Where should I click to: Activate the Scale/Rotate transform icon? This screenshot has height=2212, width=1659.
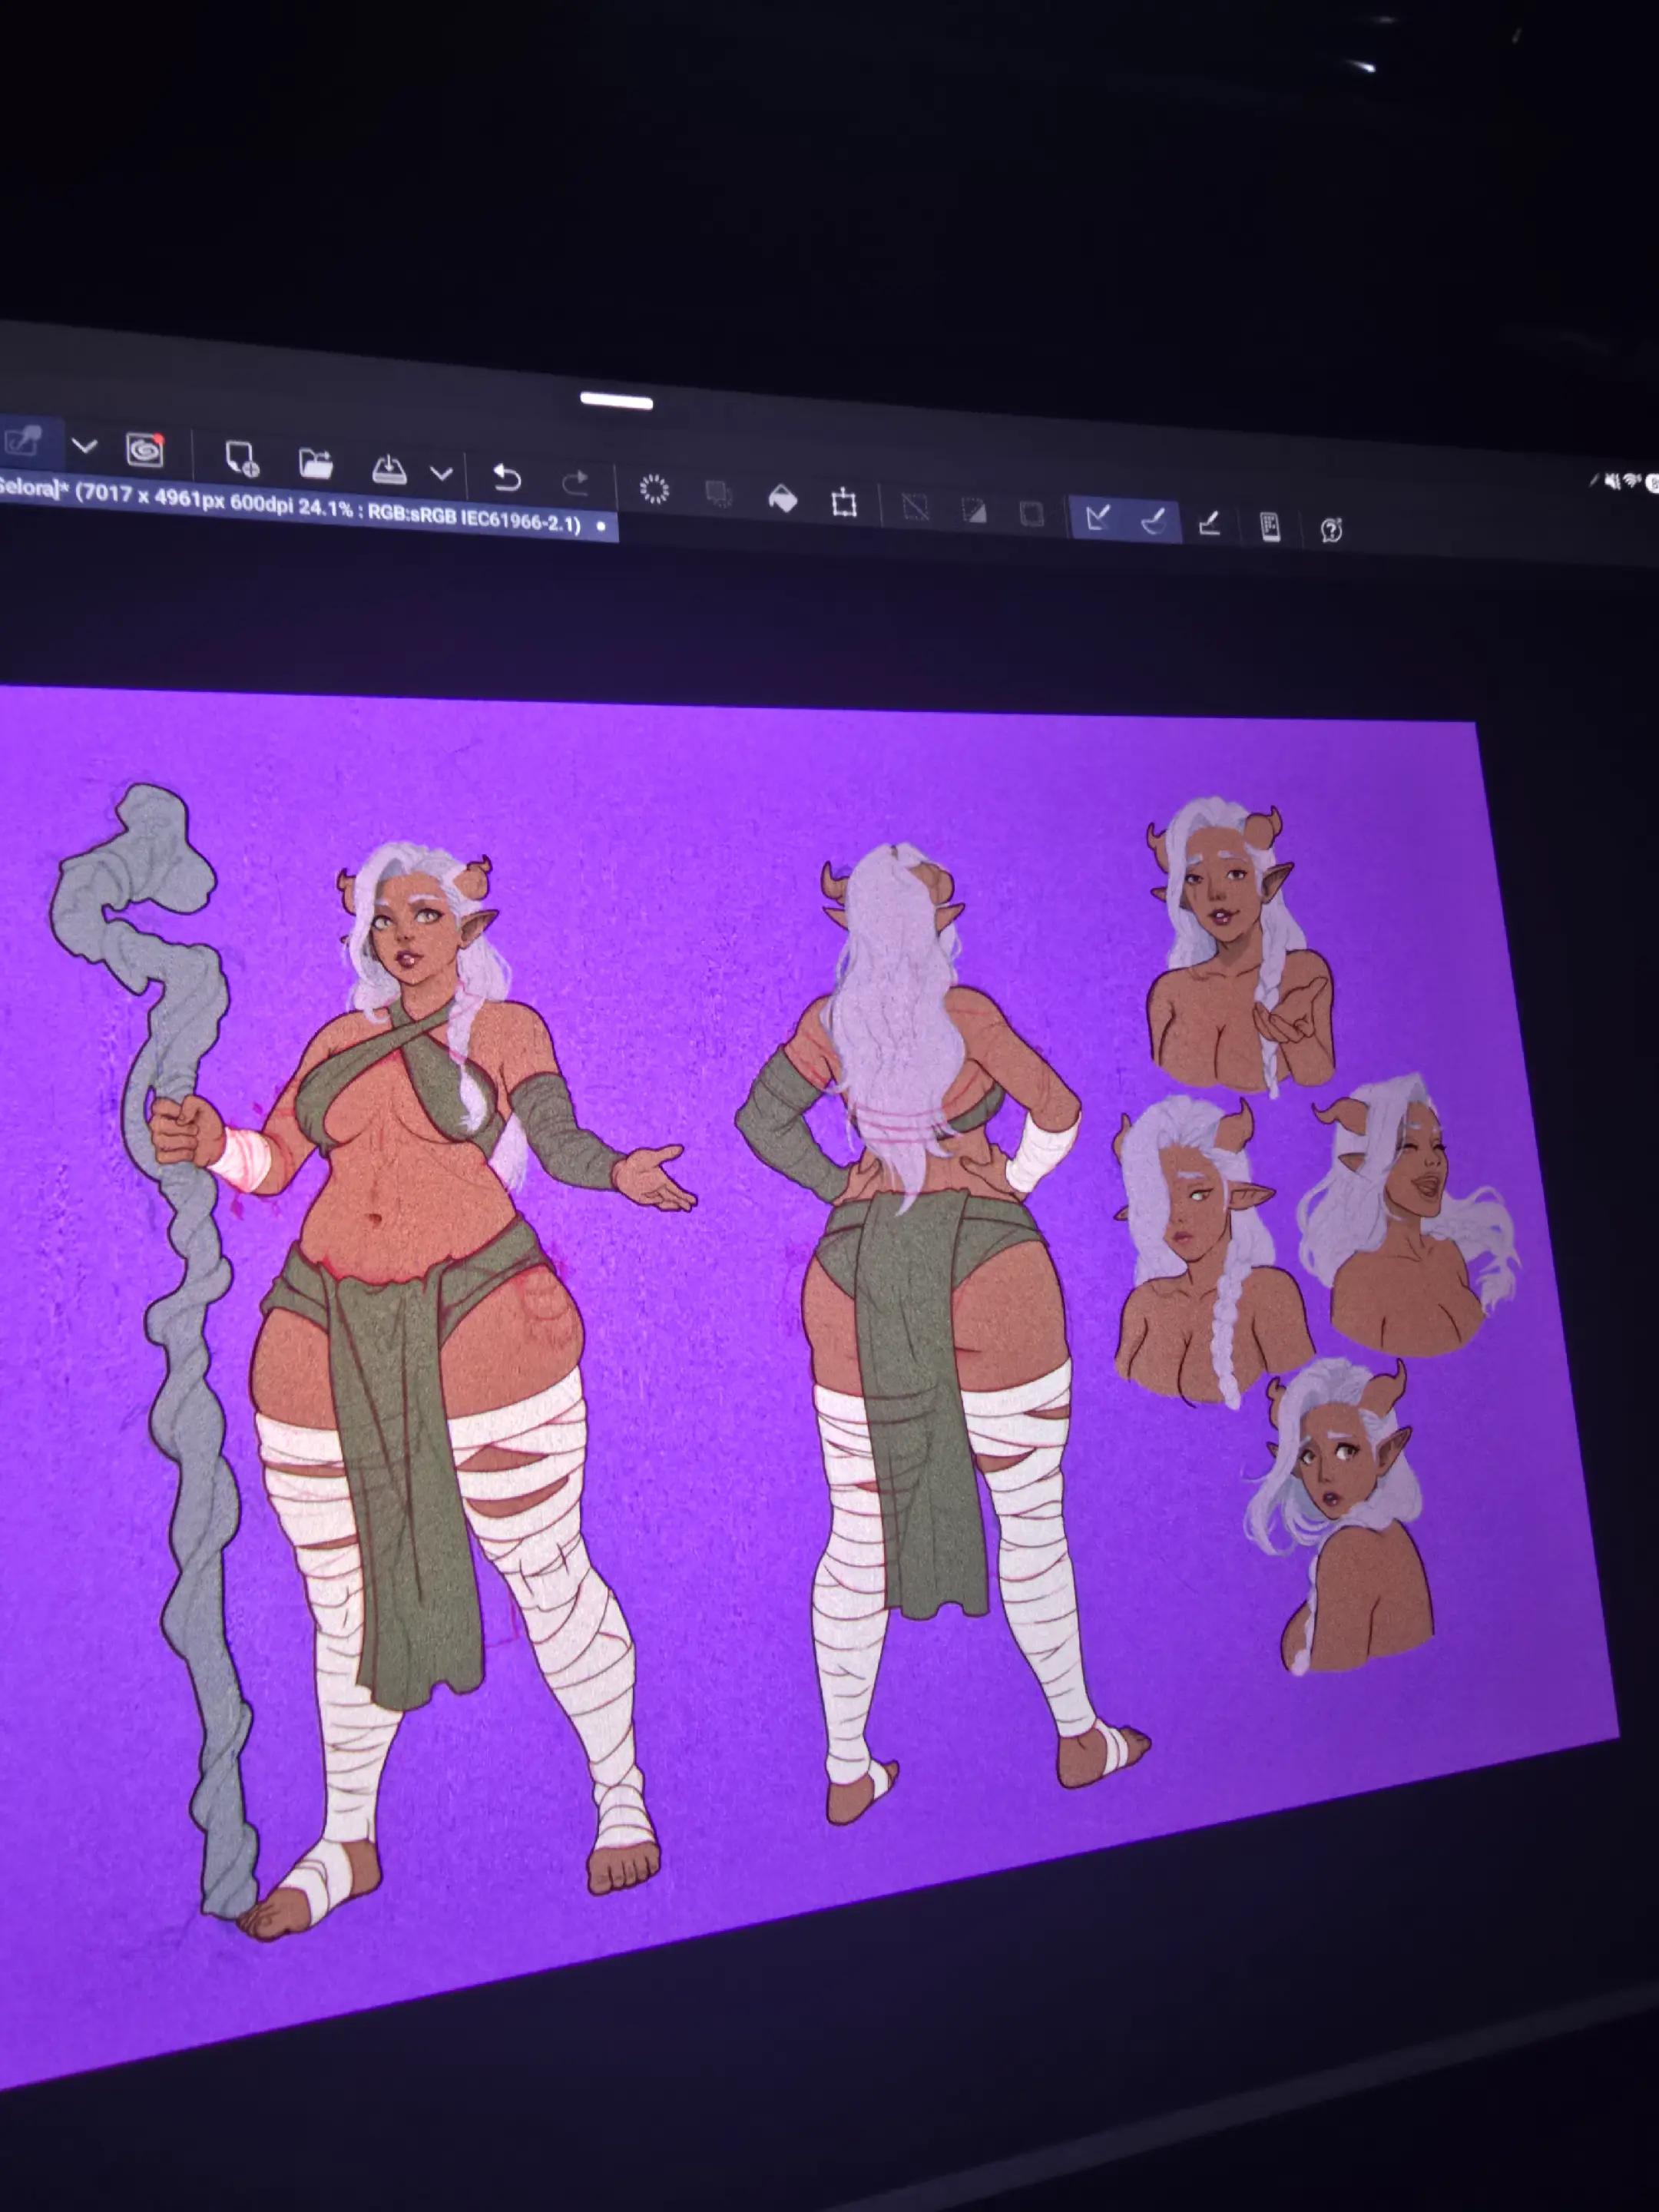(844, 501)
